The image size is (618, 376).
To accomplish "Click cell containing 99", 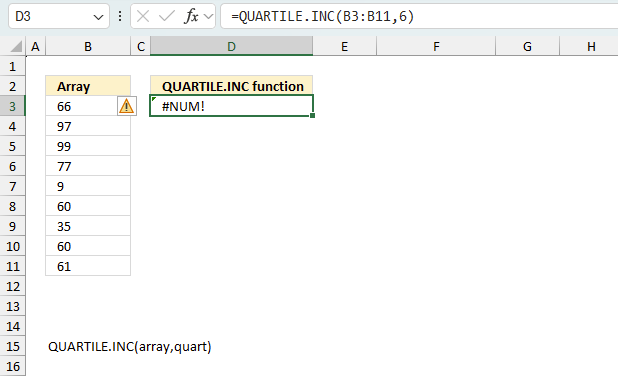I will pos(88,146).
